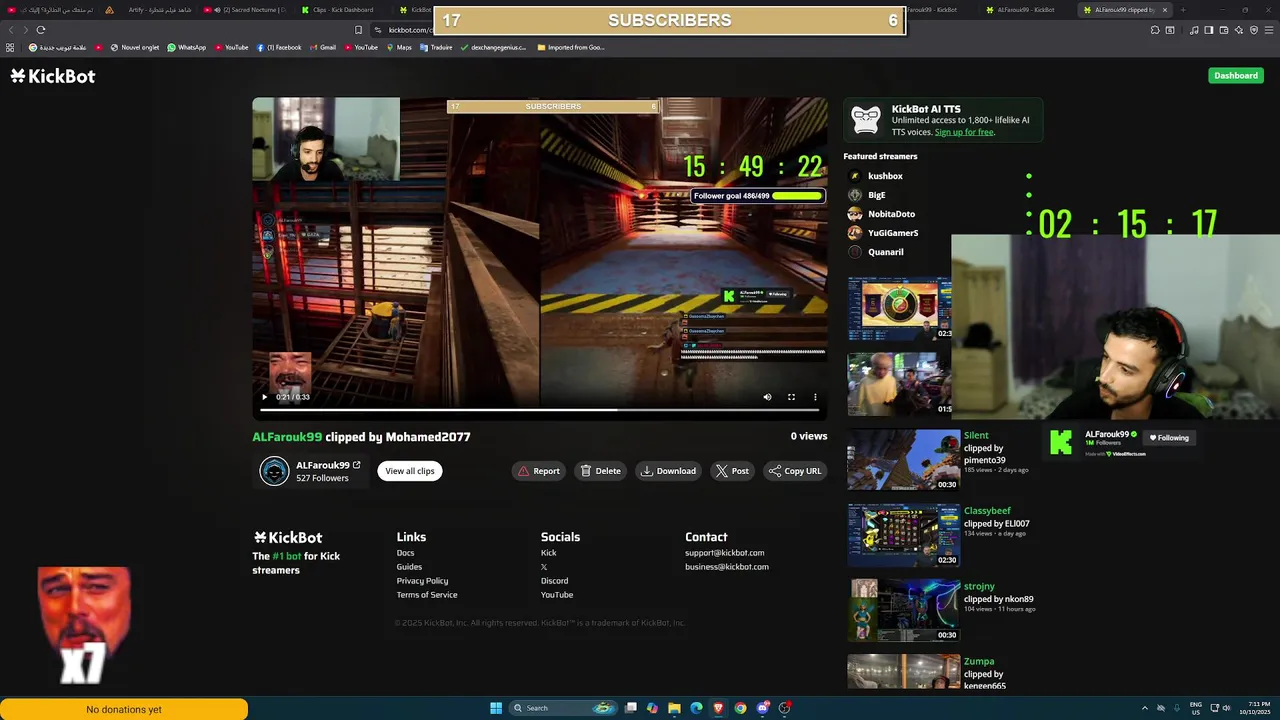Open footer Kick social link

[x=548, y=553]
